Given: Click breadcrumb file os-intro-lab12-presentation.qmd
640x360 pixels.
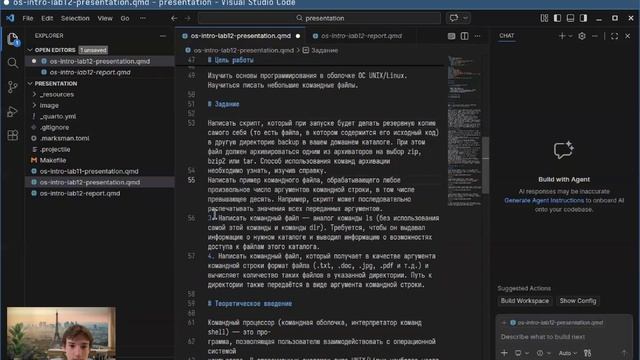Looking at the screenshot, I should tap(243, 50).
